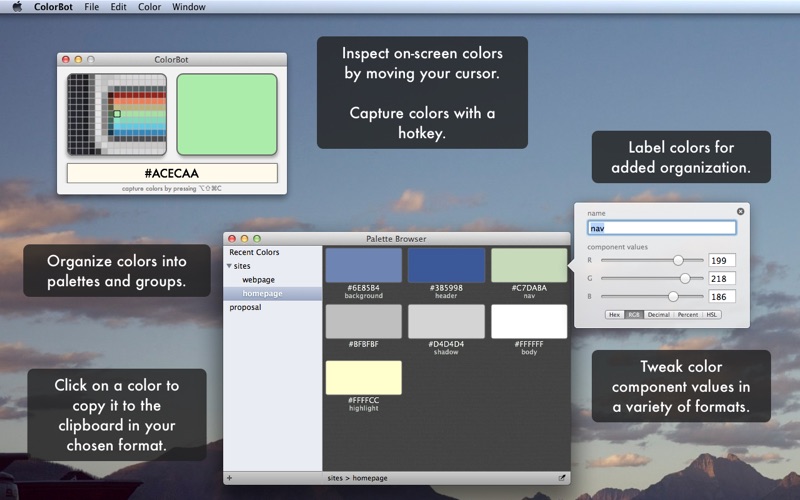Click the large green color preview
800x500 pixels.
pos(227,114)
